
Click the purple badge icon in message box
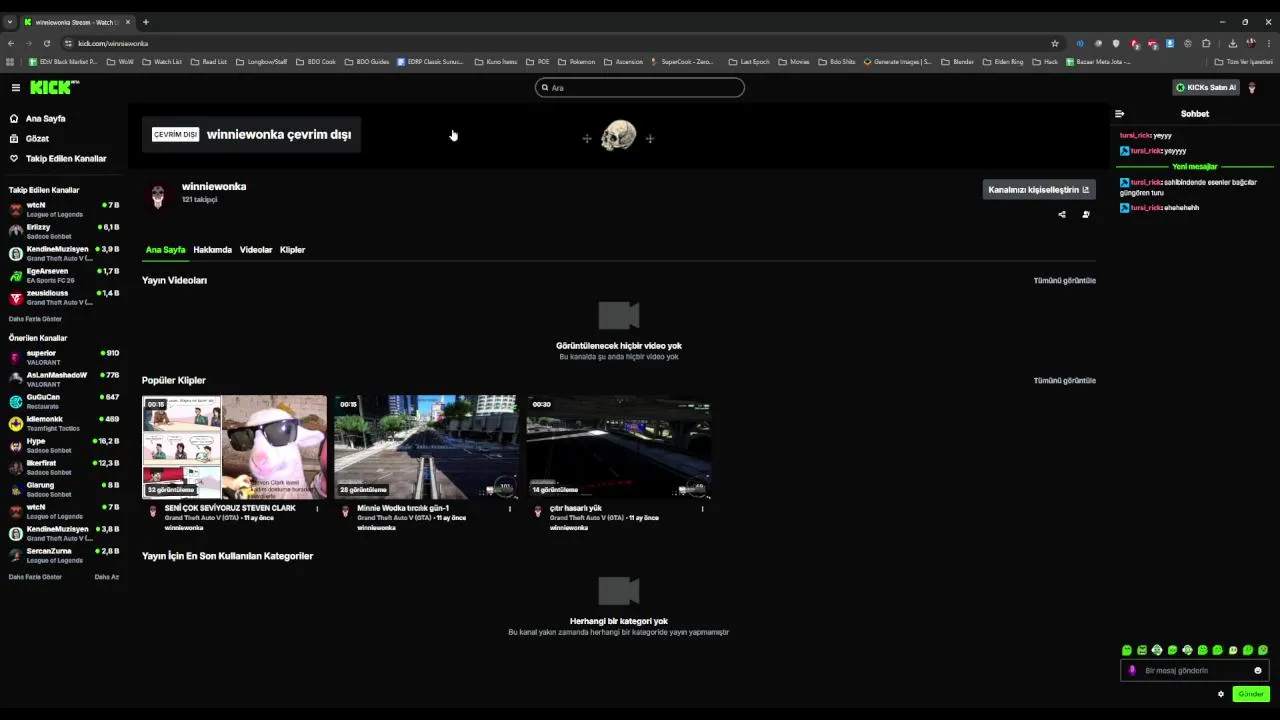(1132, 671)
